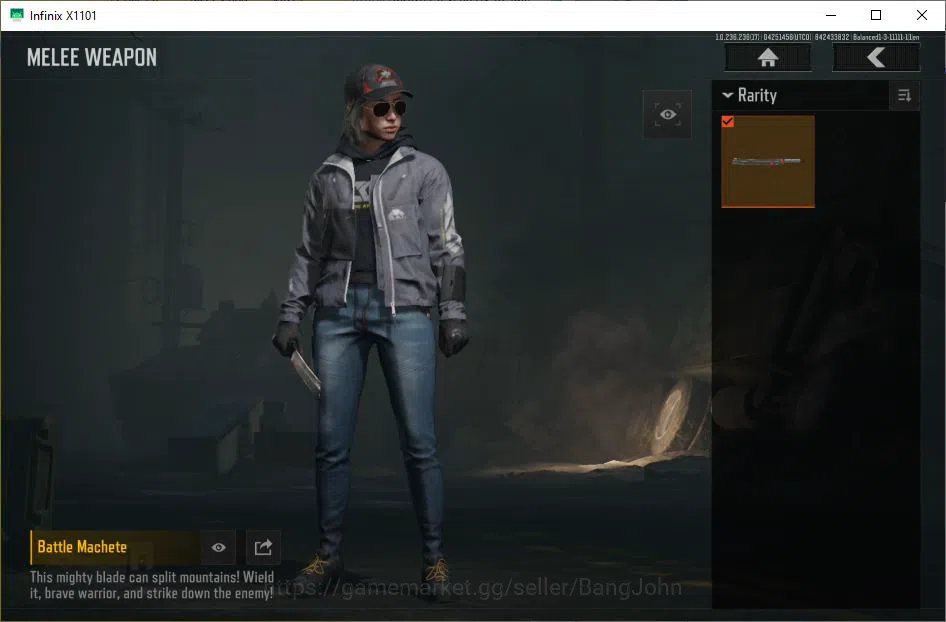Close the Infinix X1101 window
Image resolution: width=946 pixels, height=622 pixels.
coord(922,15)
